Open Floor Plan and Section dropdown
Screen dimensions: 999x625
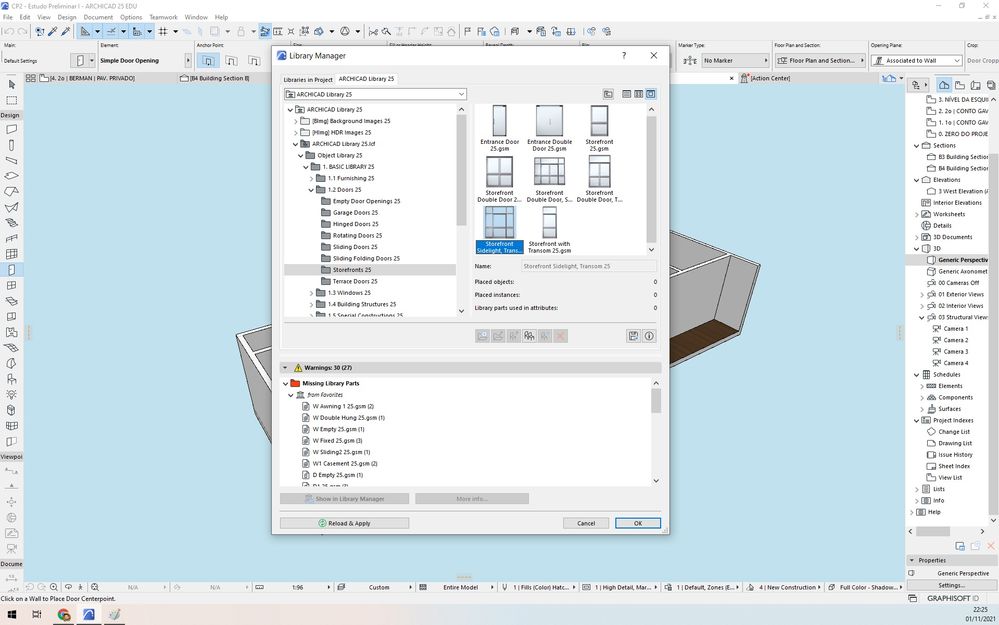(x=819, y=61)
